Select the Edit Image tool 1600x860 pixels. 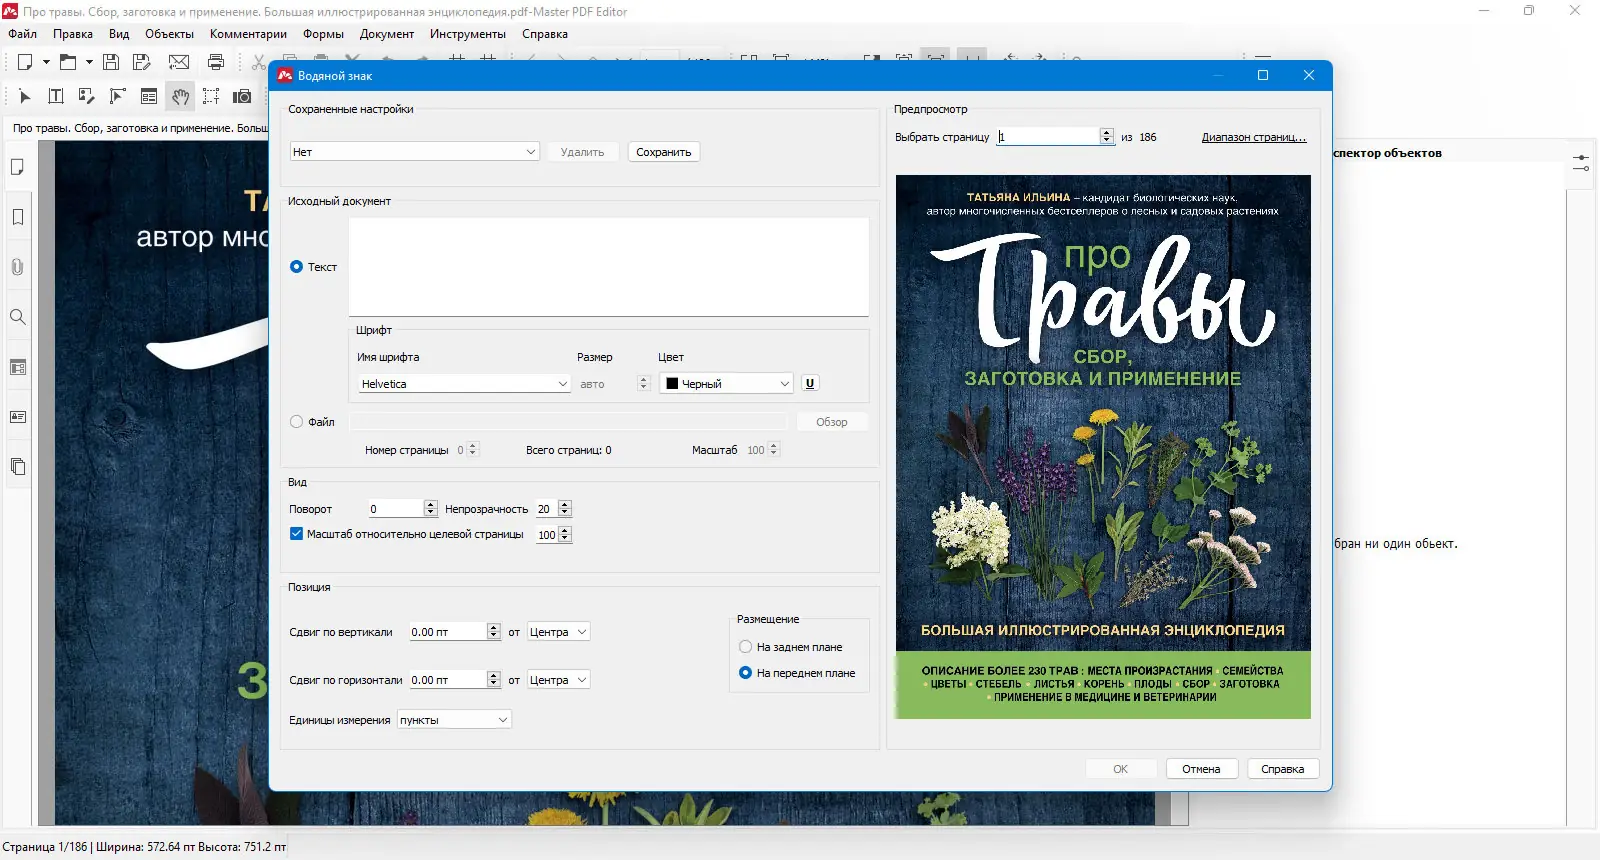pyautogui.click(x=87, y=96)
